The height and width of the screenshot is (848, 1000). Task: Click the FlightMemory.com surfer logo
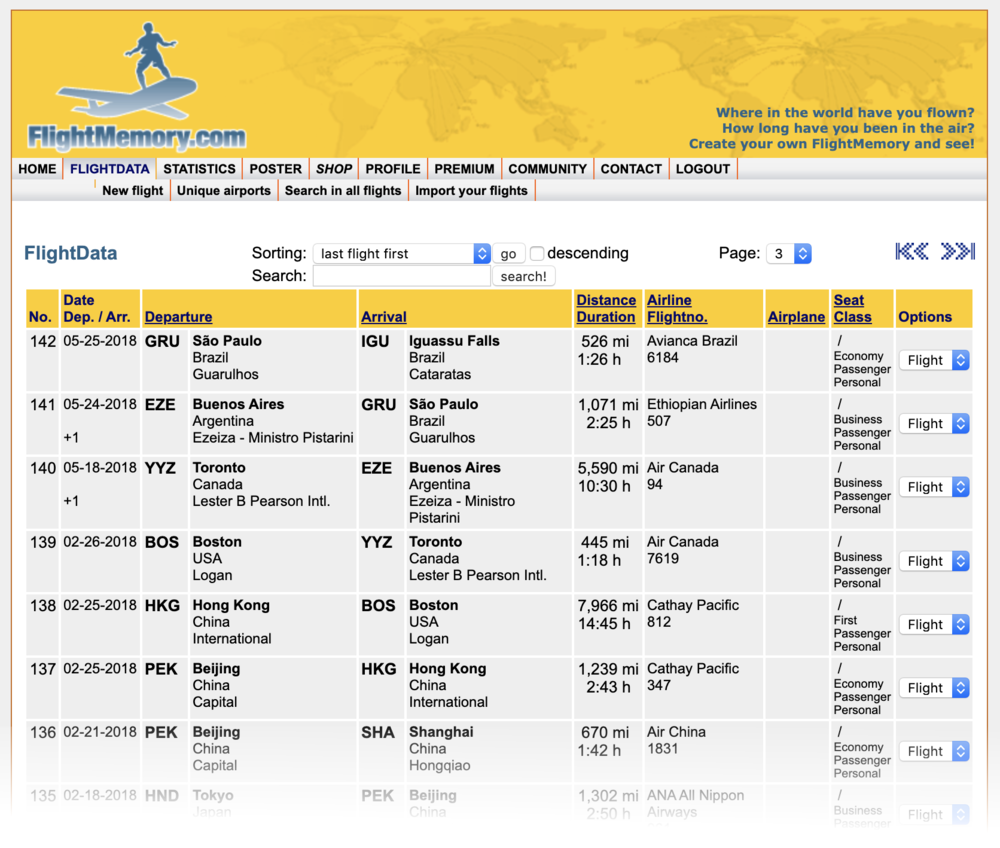137,90
